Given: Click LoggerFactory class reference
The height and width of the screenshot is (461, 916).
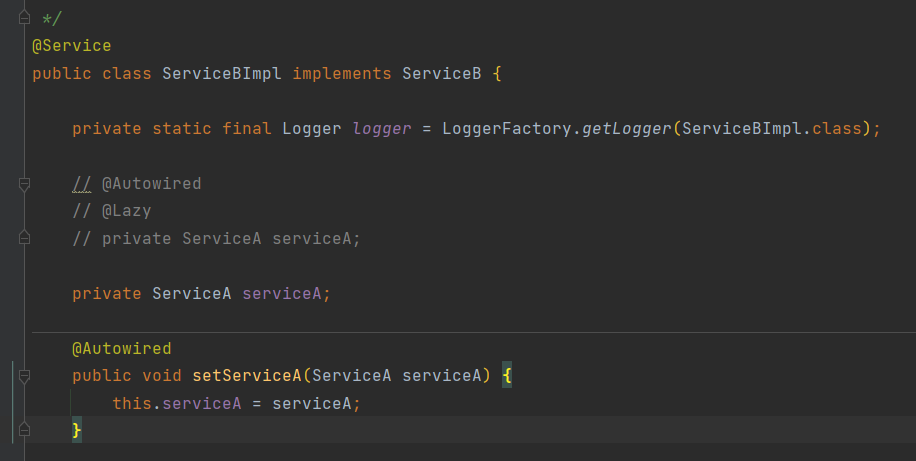Looking at the screenshot, I should [506, 129].
